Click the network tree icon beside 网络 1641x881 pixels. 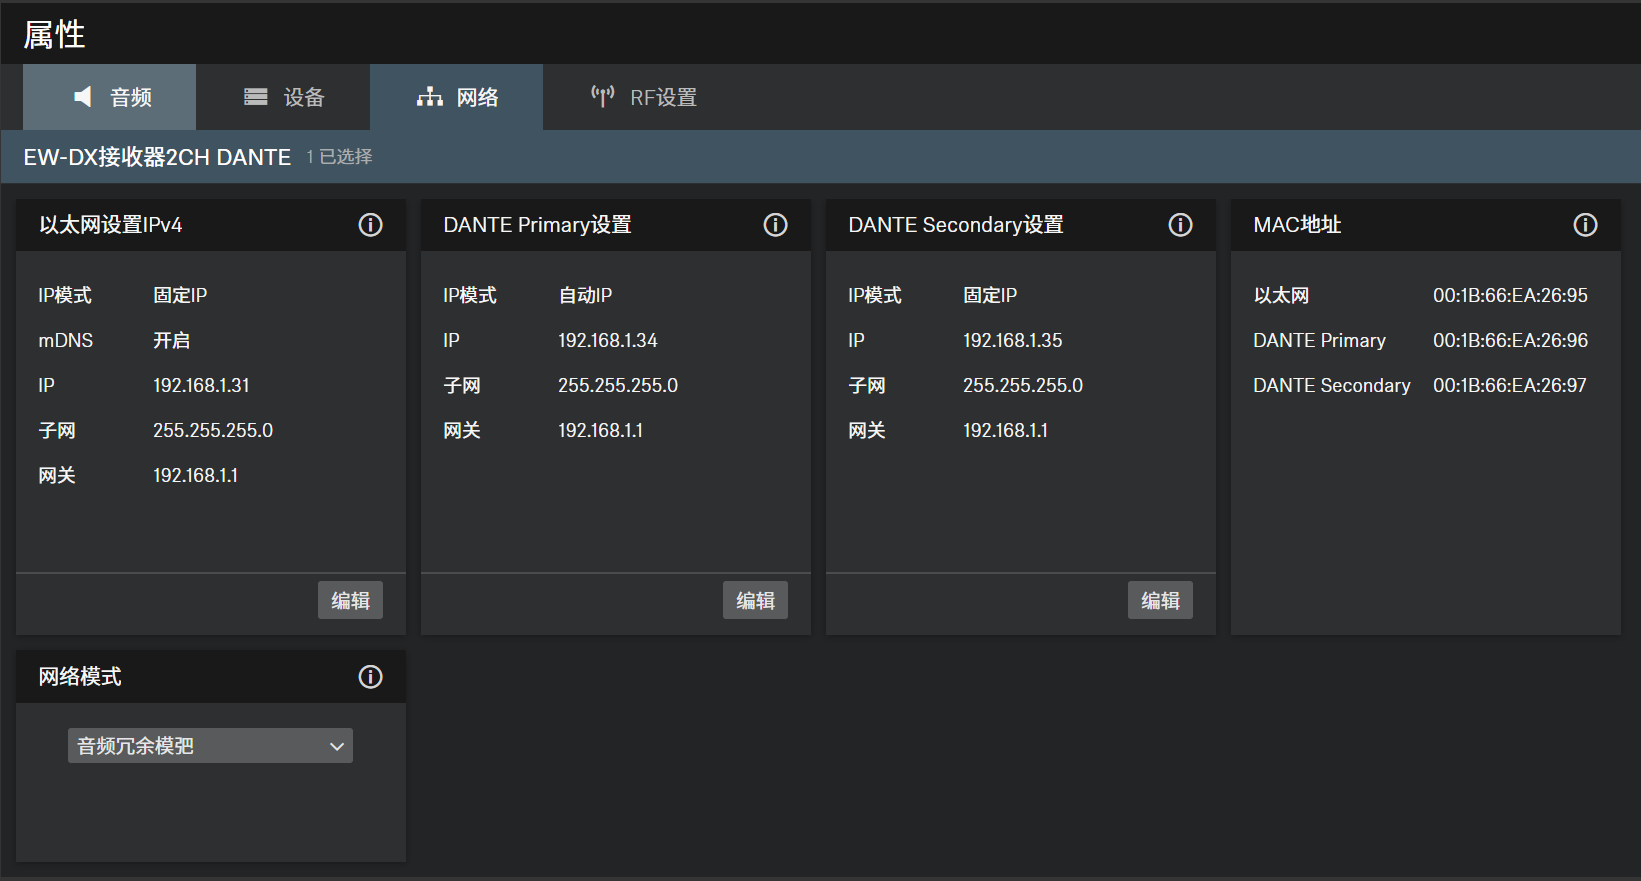[430, 97]
